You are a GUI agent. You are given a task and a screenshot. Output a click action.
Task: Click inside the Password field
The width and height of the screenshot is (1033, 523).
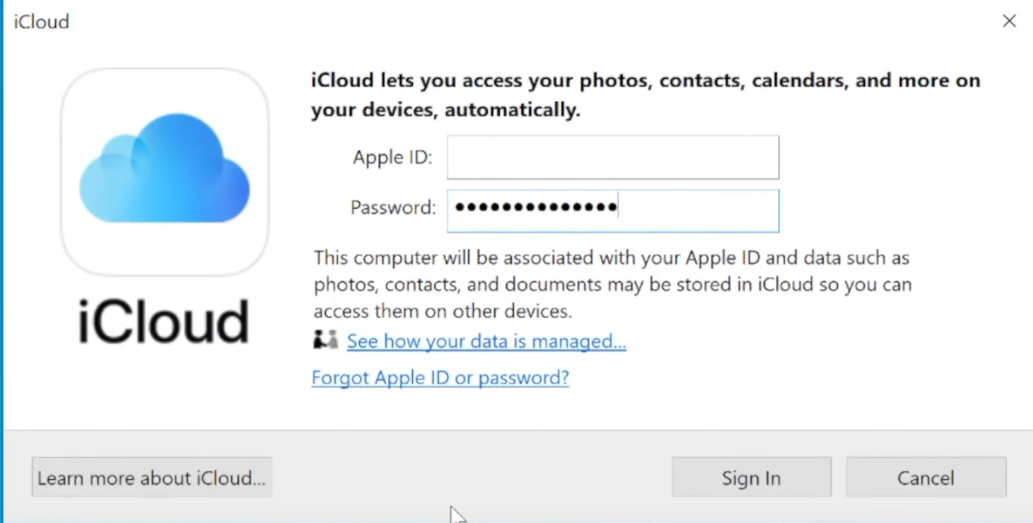pos(700,210)
